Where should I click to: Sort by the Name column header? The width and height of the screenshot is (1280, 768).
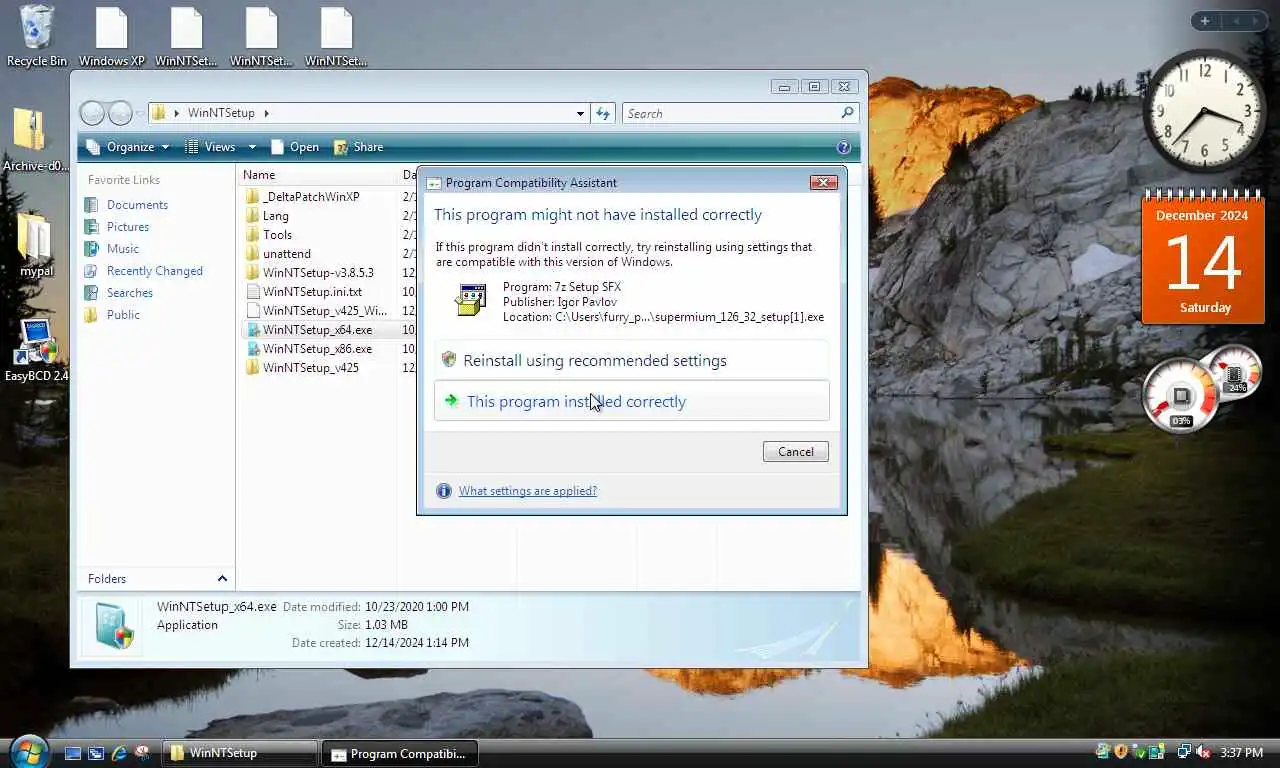tap(319, 175)
